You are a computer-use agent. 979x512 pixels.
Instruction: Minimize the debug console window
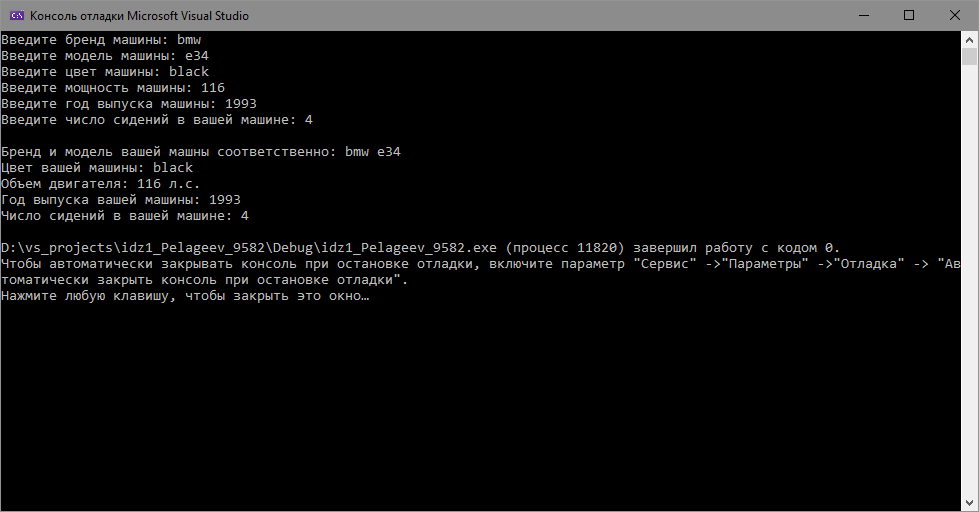point(864,16)
